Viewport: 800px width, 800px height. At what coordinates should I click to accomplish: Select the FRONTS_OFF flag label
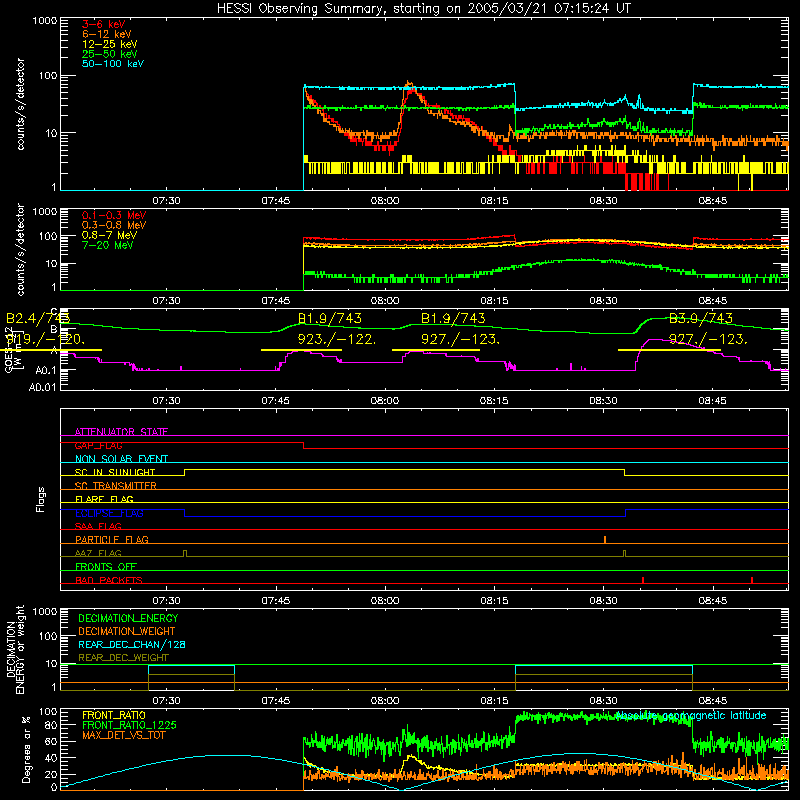click(x=106, y=567)
